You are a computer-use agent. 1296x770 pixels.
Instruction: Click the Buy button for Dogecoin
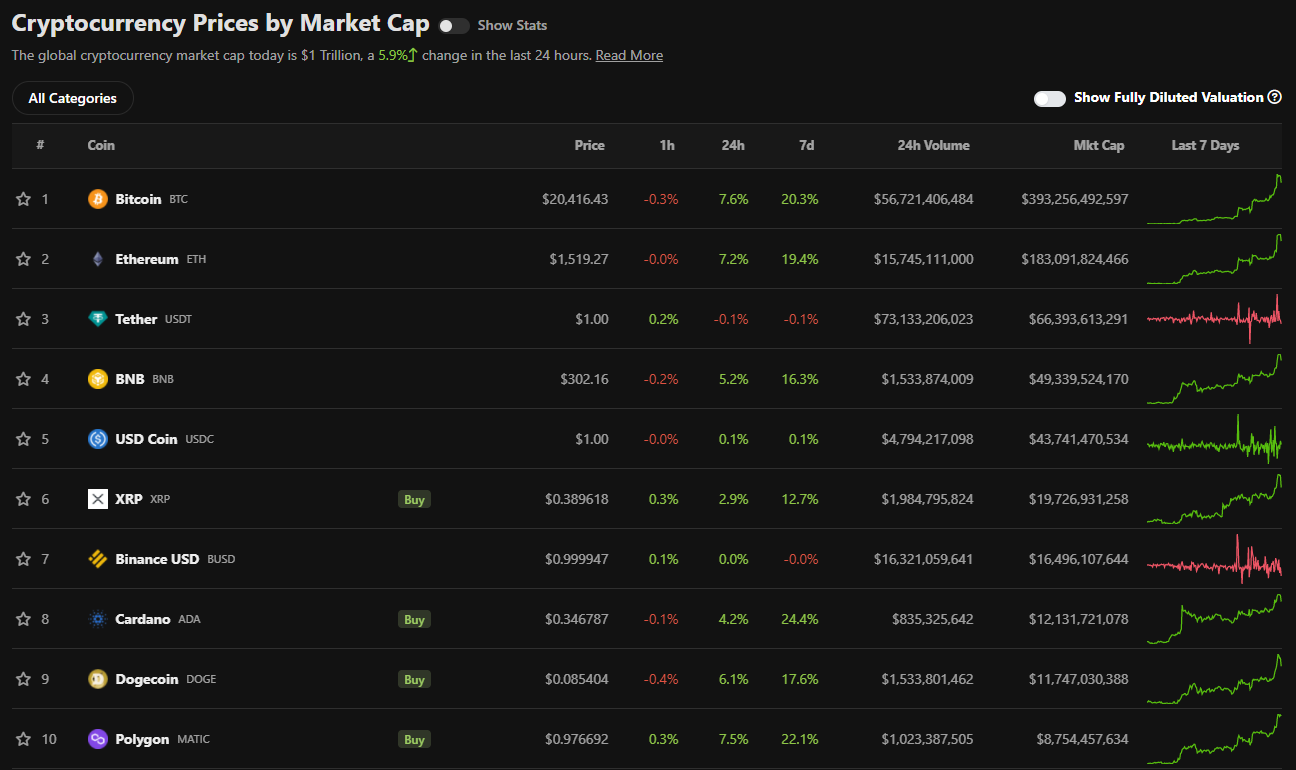tap(414, 679)
